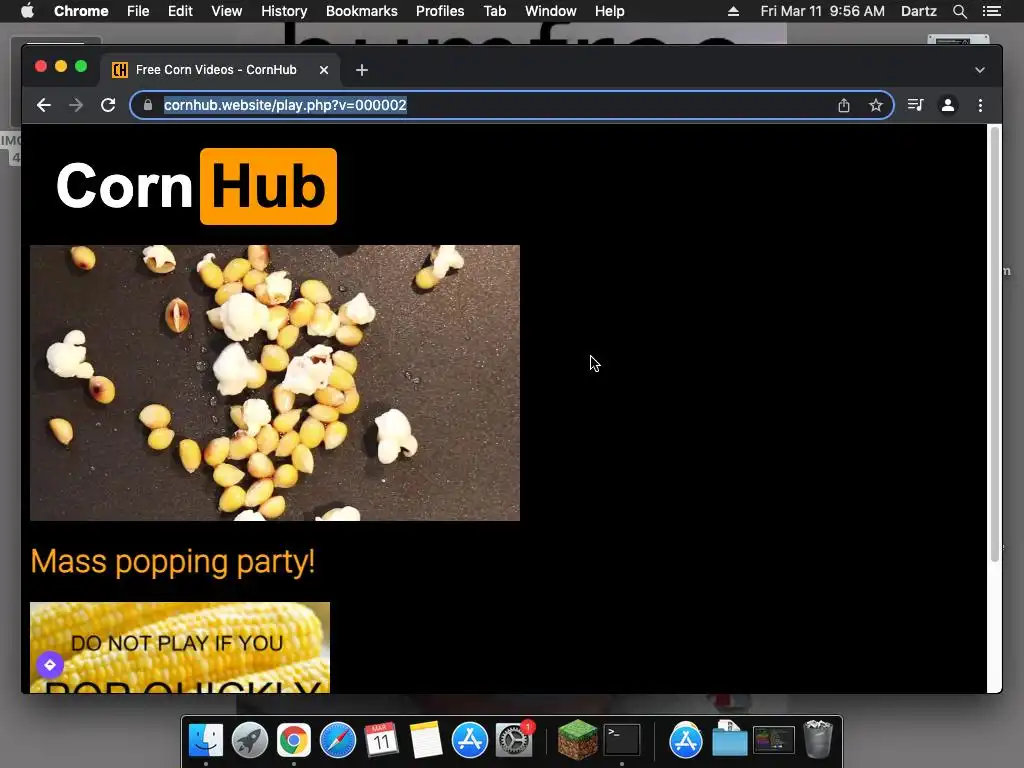Open the Chrome application menu

[x=81, y=11]
